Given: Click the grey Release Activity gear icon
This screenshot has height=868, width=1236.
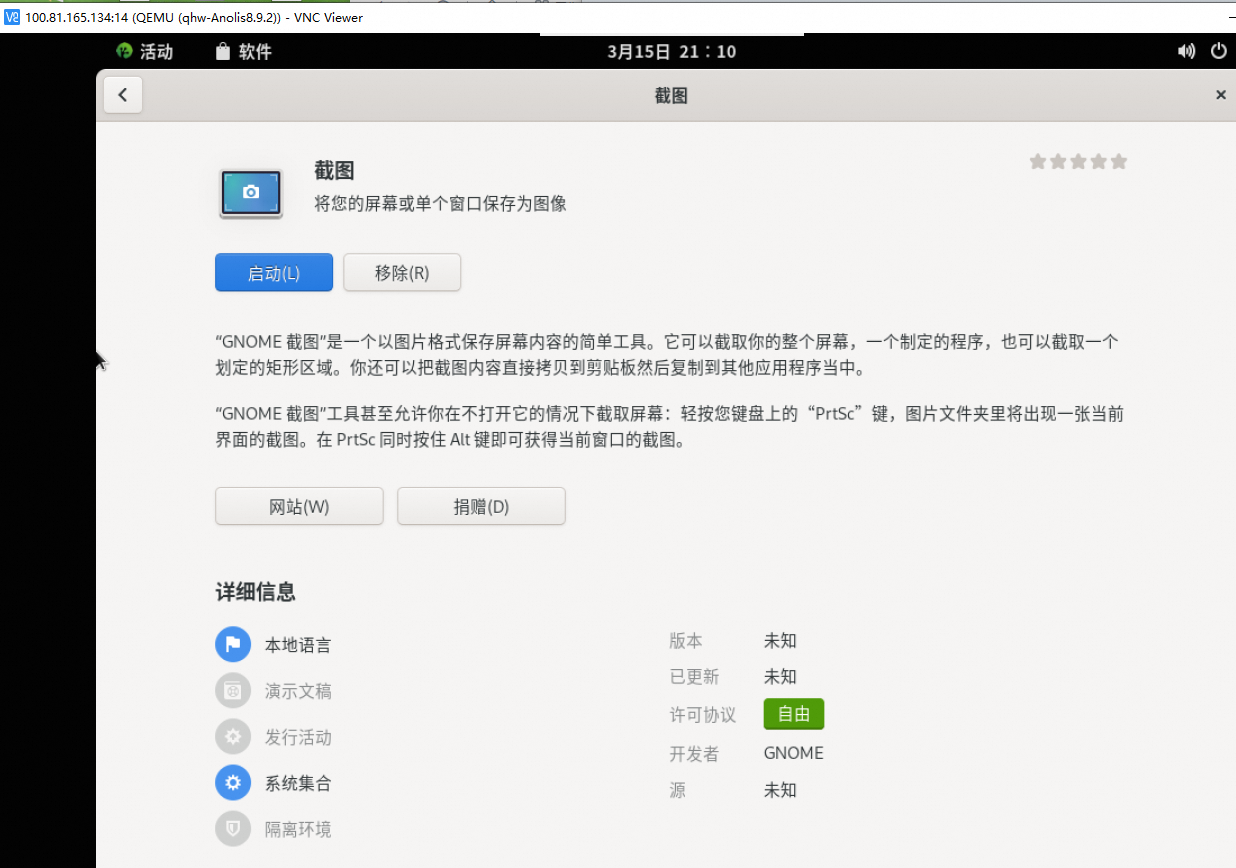Looking at the screenshot, I should (x=233, y=737).
